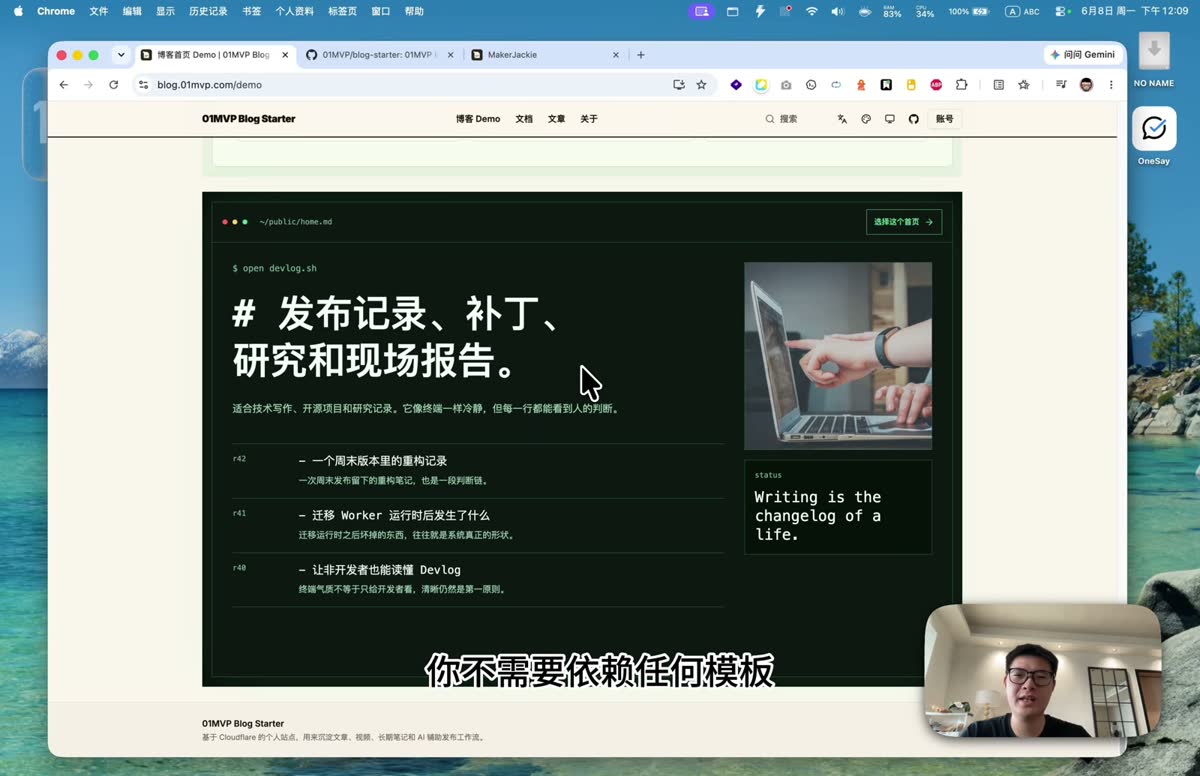Go to 文档 nav link
Image resolution: width=1200 pixels, height=776 pixels.
pyautogui.click(x=524, y=119)
